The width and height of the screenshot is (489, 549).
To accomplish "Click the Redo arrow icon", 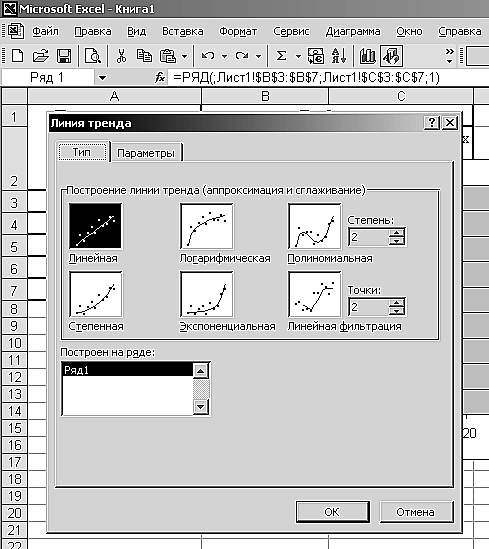I will click(242, 56).
